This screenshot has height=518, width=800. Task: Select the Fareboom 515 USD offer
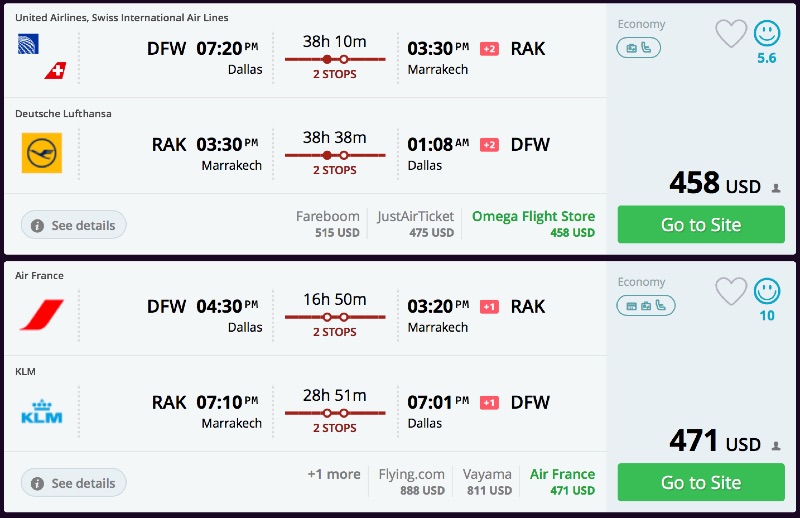point(328,224)
